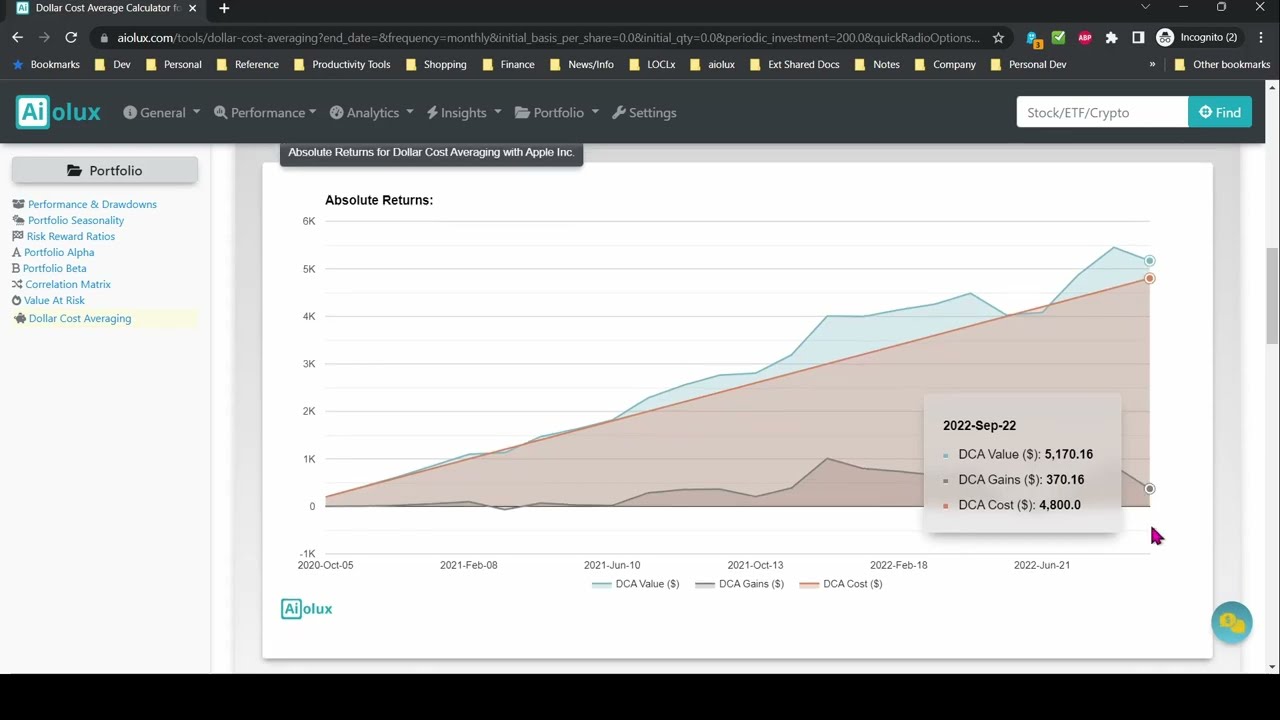
Task: Open the News/Info bookmarks folder
Action: (x=581, y=64)
